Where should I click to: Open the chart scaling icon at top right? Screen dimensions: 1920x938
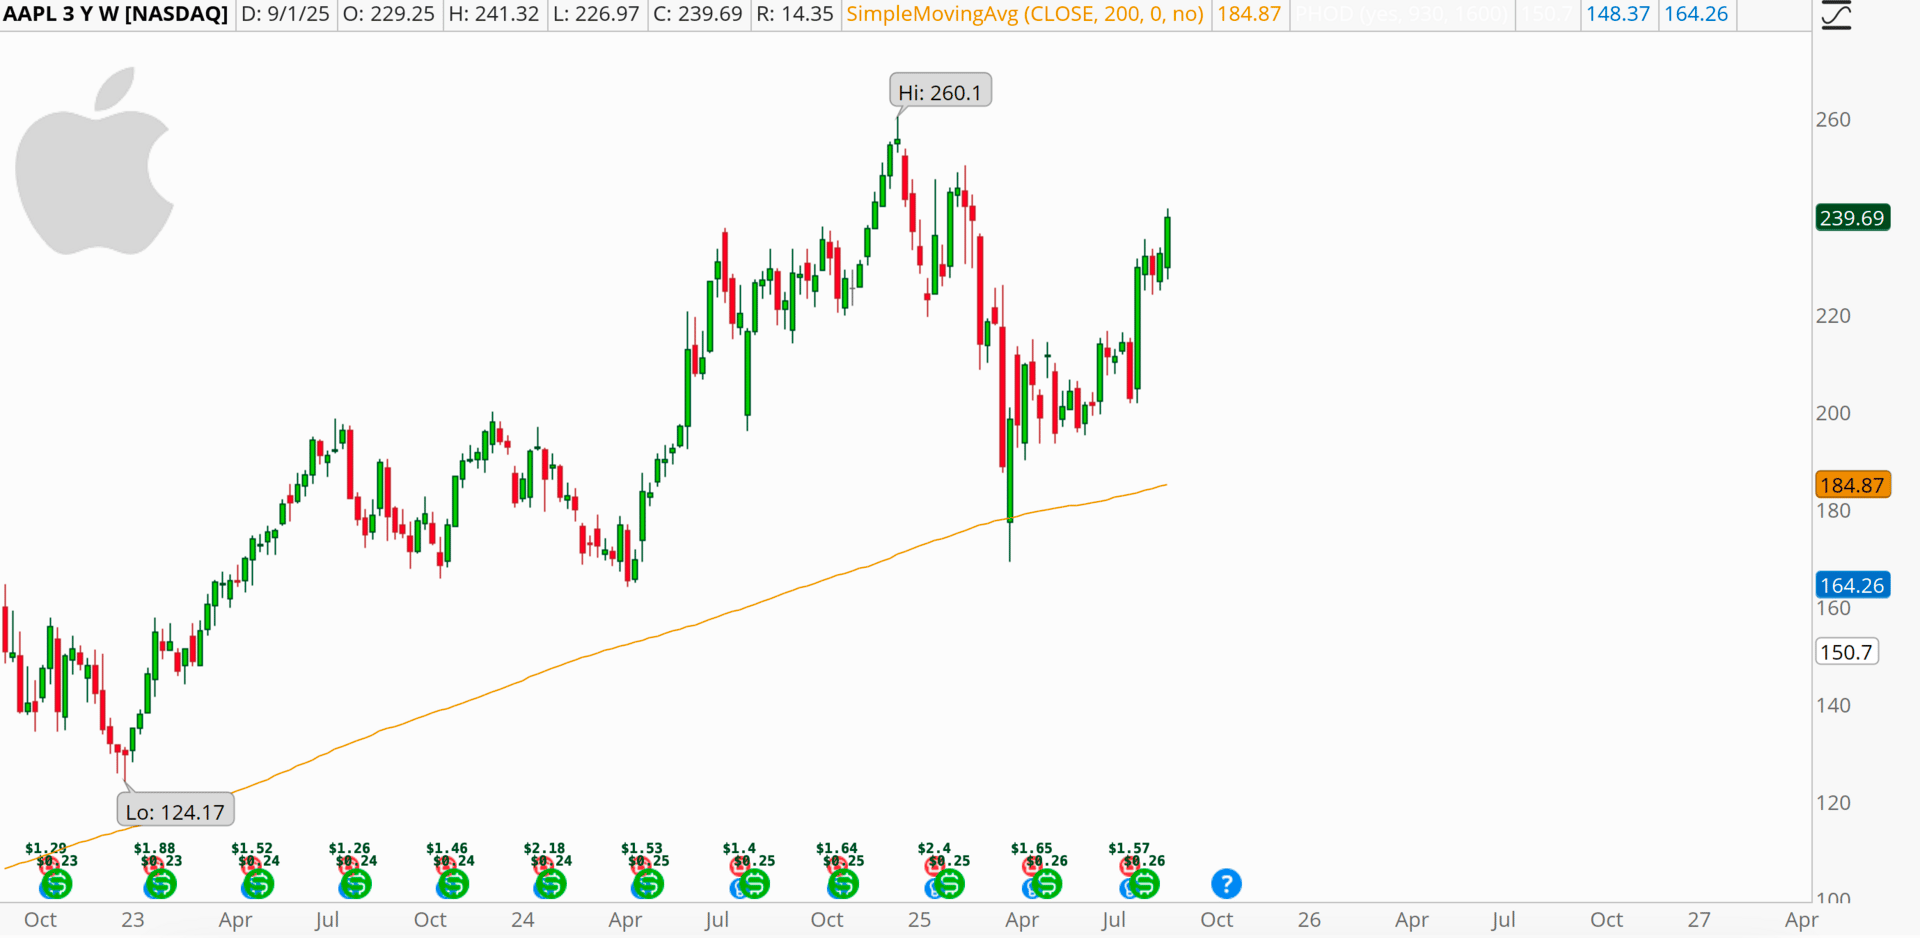click(1836, 15)
